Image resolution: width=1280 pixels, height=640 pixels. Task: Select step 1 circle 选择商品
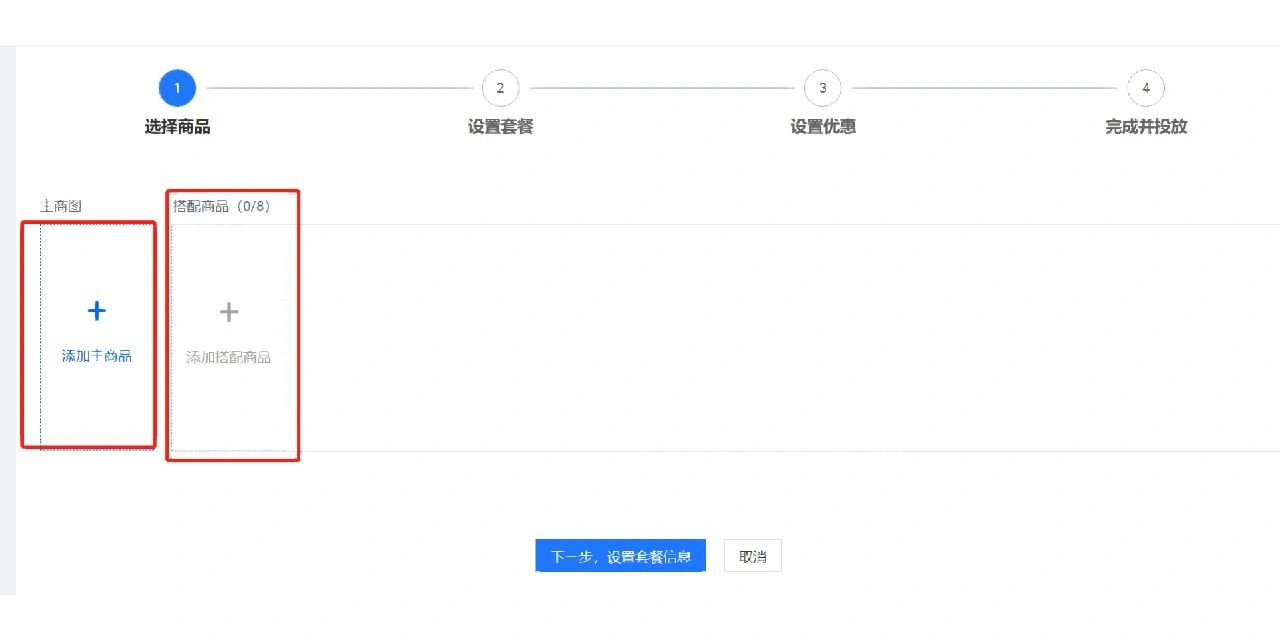click(177, 88)
